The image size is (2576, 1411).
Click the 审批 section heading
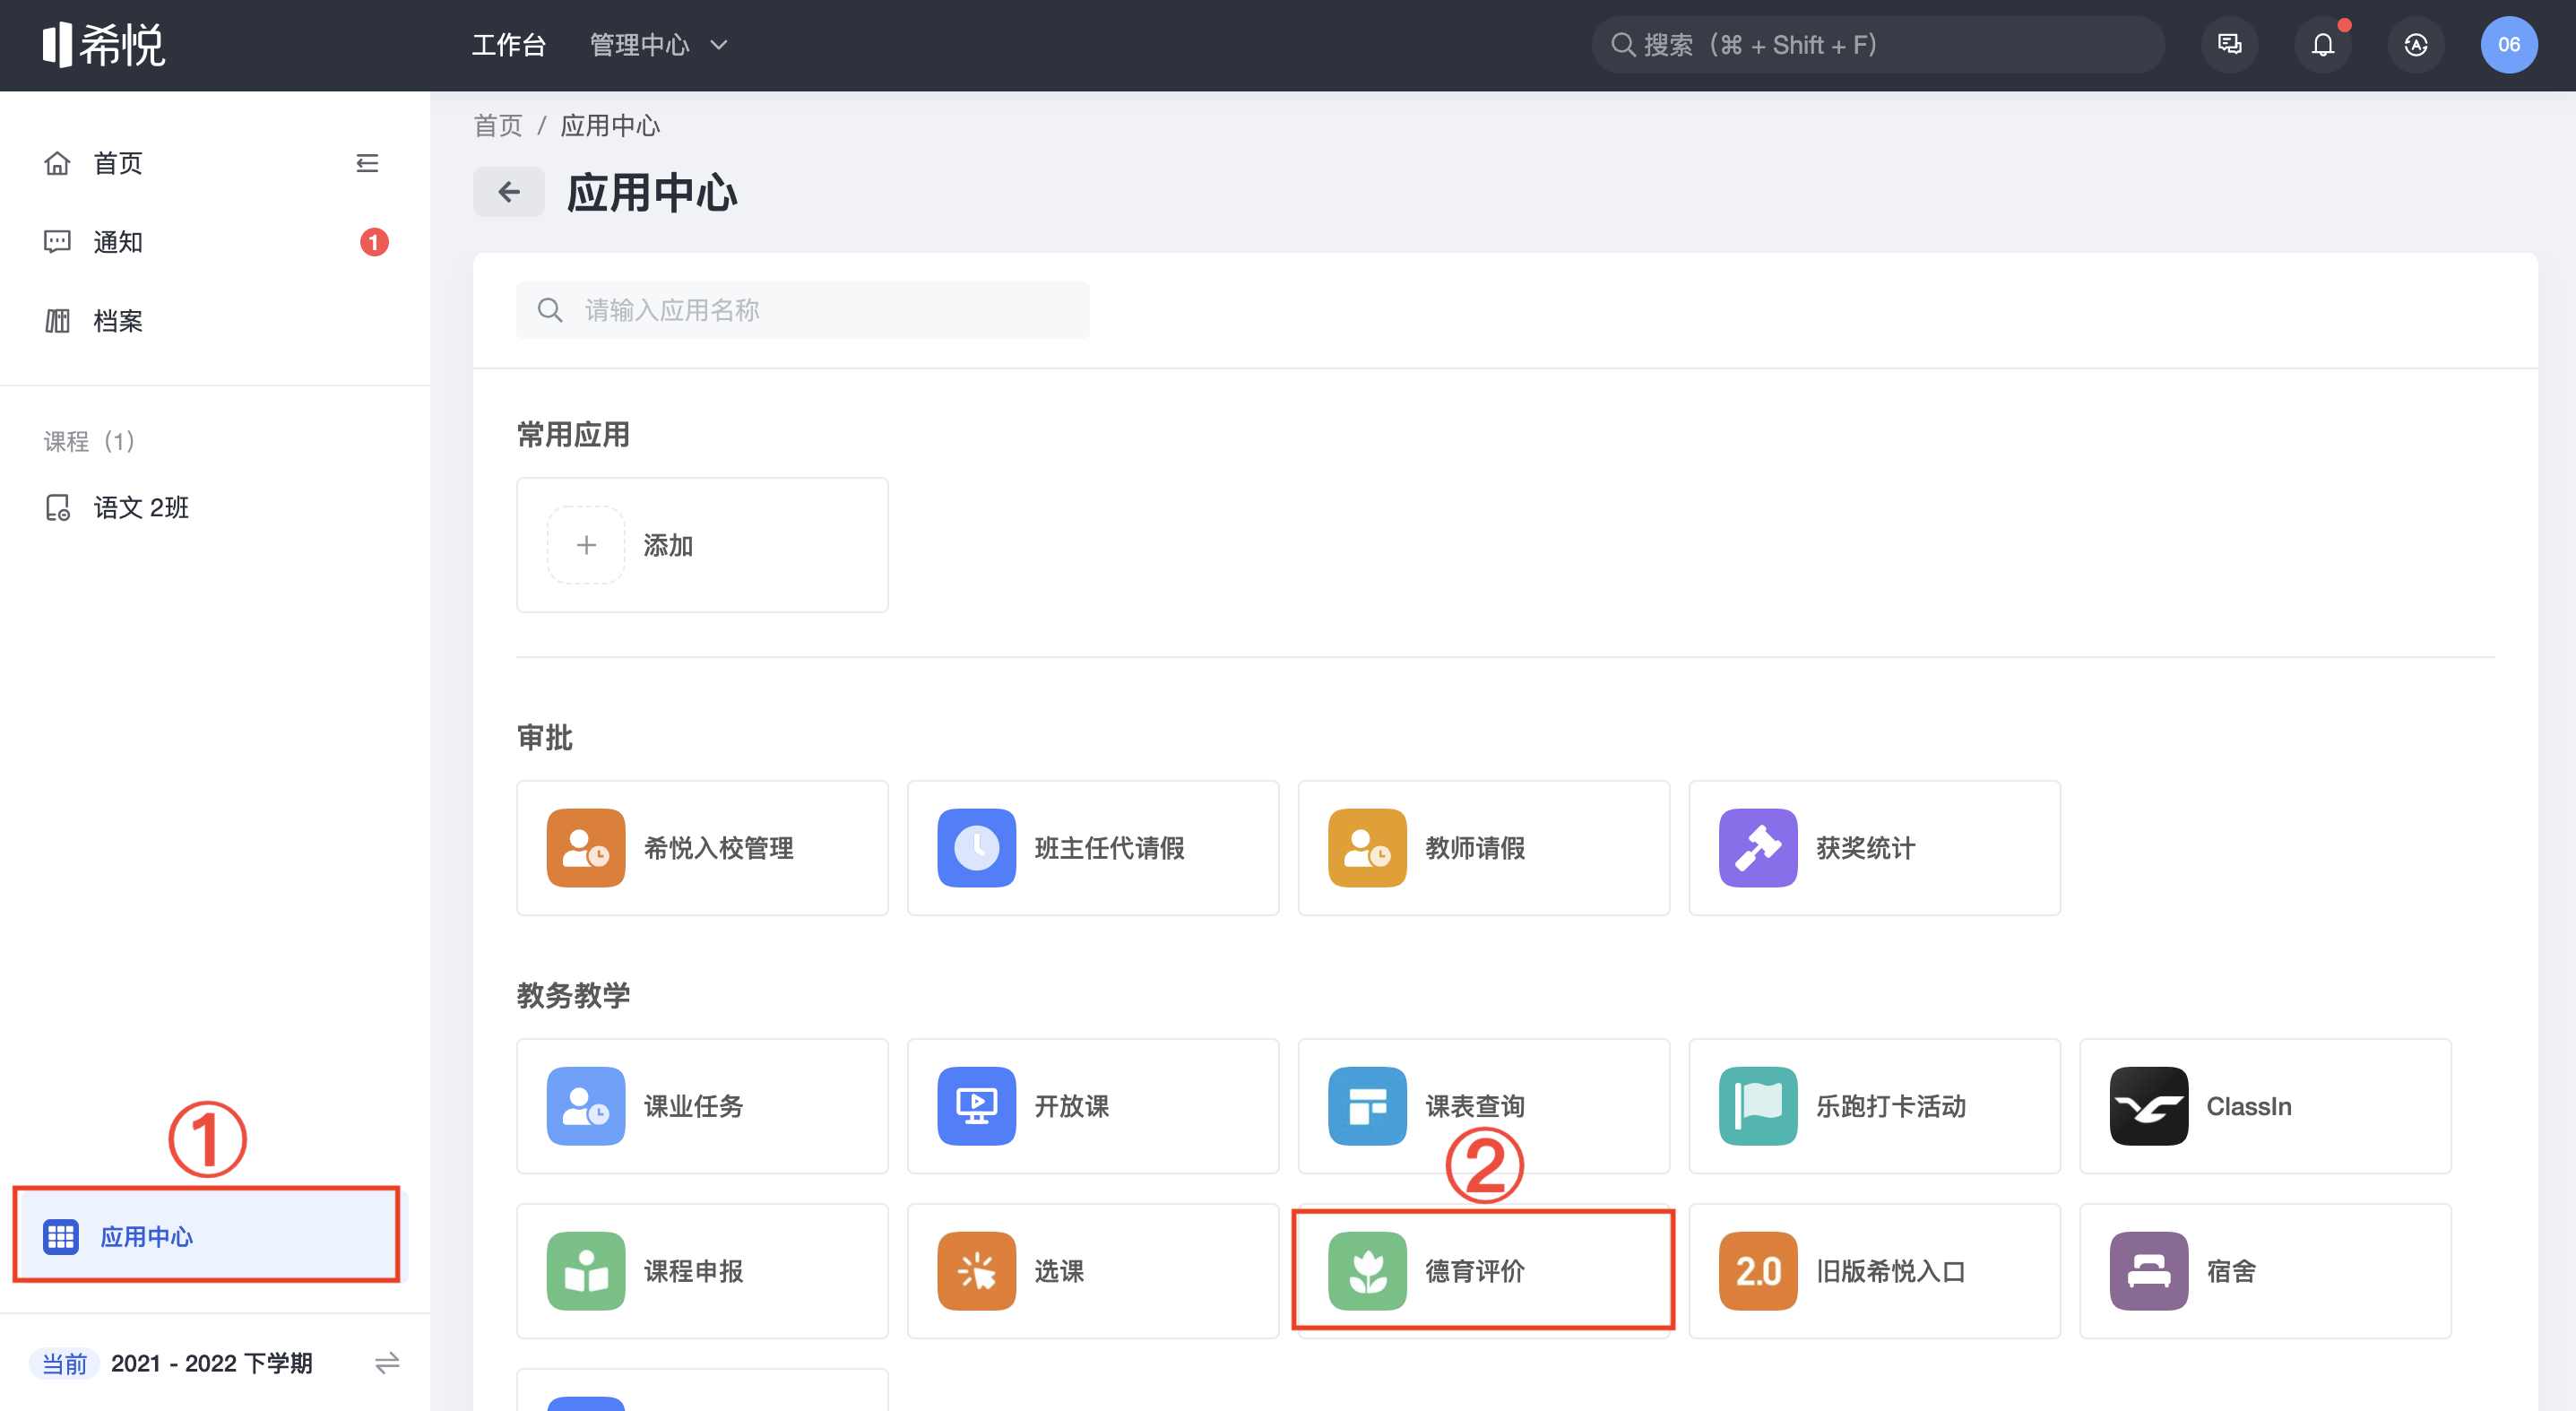point(545,737)
